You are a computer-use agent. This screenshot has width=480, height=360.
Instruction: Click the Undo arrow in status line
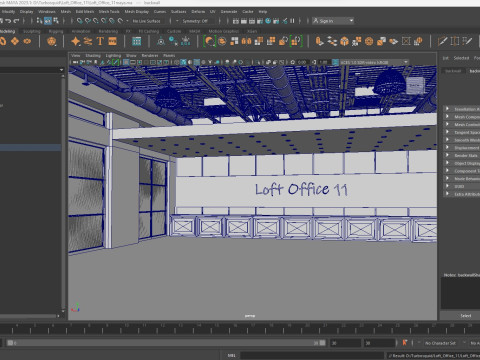[x=8, y=21]
